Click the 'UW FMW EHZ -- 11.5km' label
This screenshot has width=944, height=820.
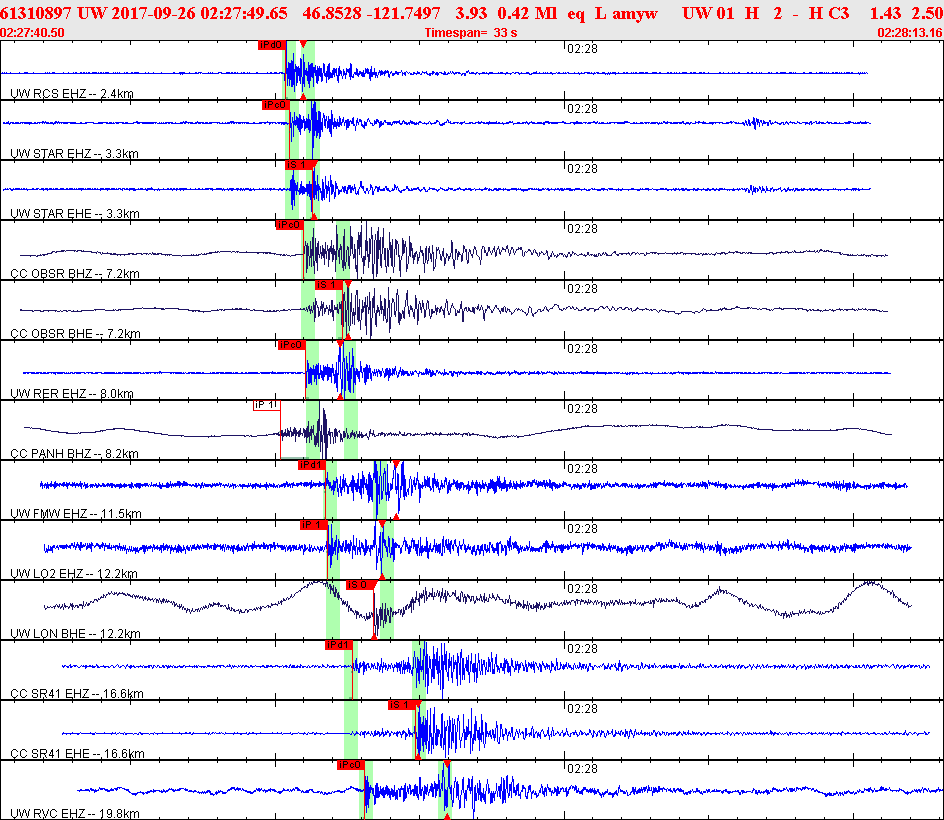(x=76, y=514)
